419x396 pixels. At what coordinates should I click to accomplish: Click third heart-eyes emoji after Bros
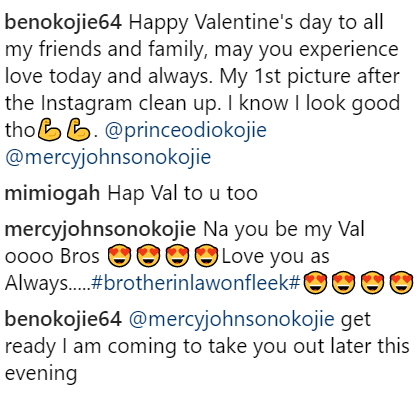(177, 256)
